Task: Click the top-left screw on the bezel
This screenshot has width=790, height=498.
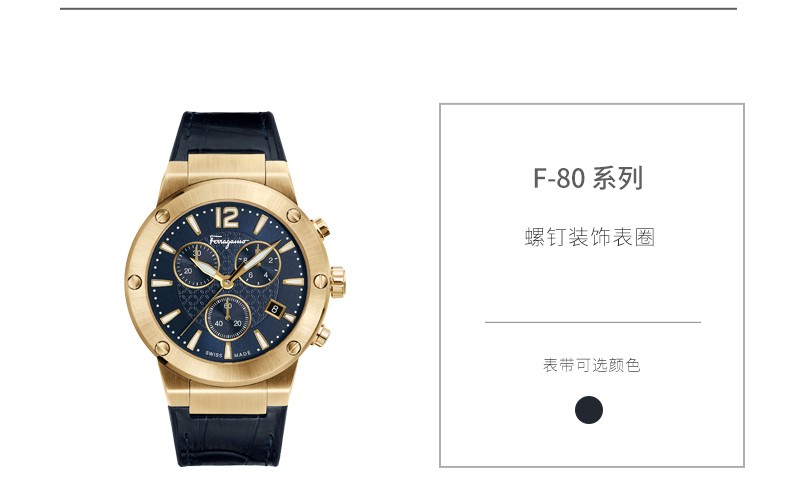Action: [162, 216]
